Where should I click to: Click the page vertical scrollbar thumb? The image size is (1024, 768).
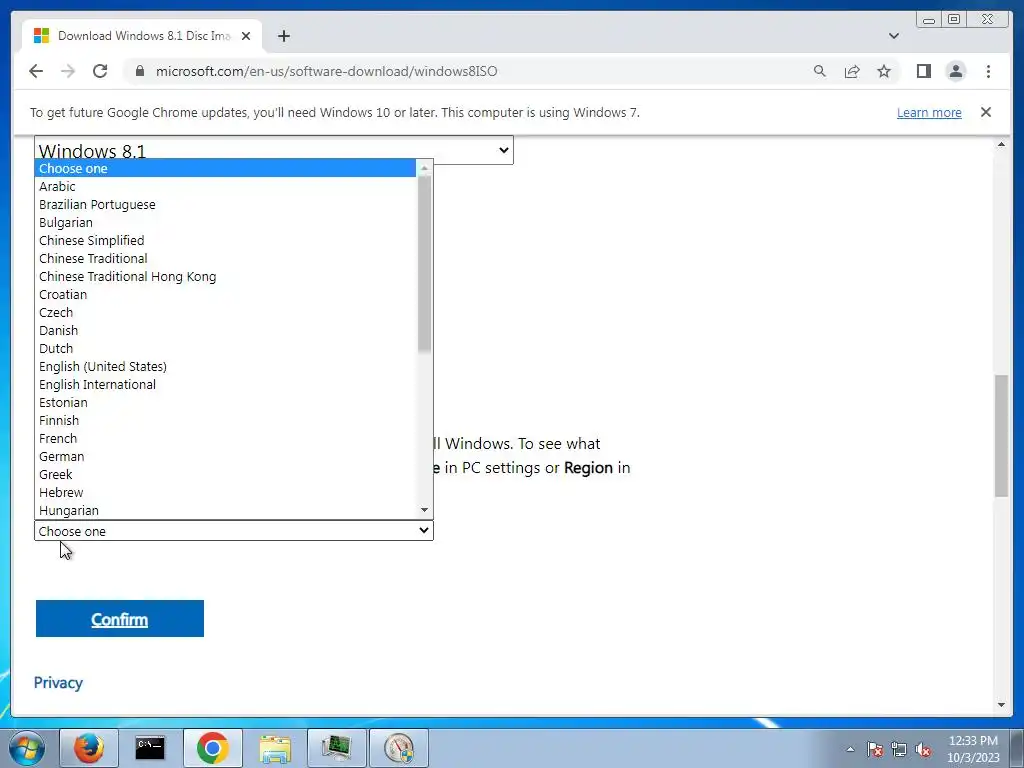[x=1001, y=436]
